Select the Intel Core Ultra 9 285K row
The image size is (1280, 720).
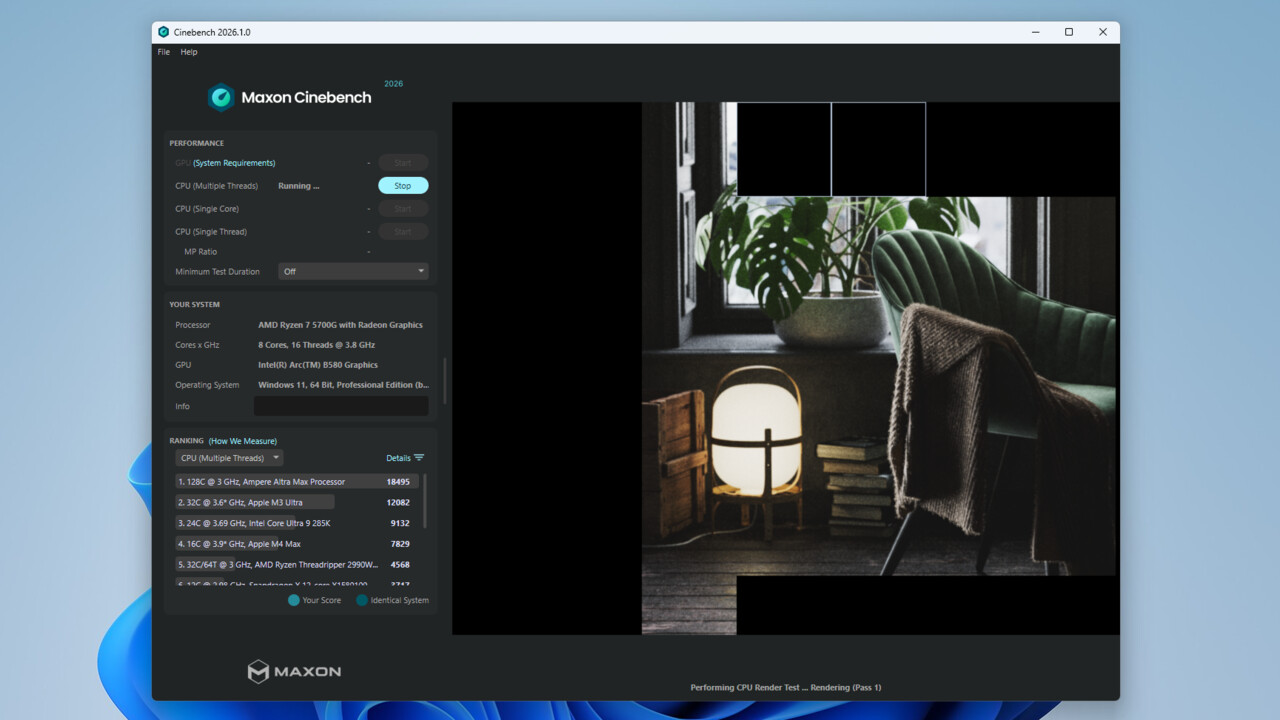click(x=297, y=523)
